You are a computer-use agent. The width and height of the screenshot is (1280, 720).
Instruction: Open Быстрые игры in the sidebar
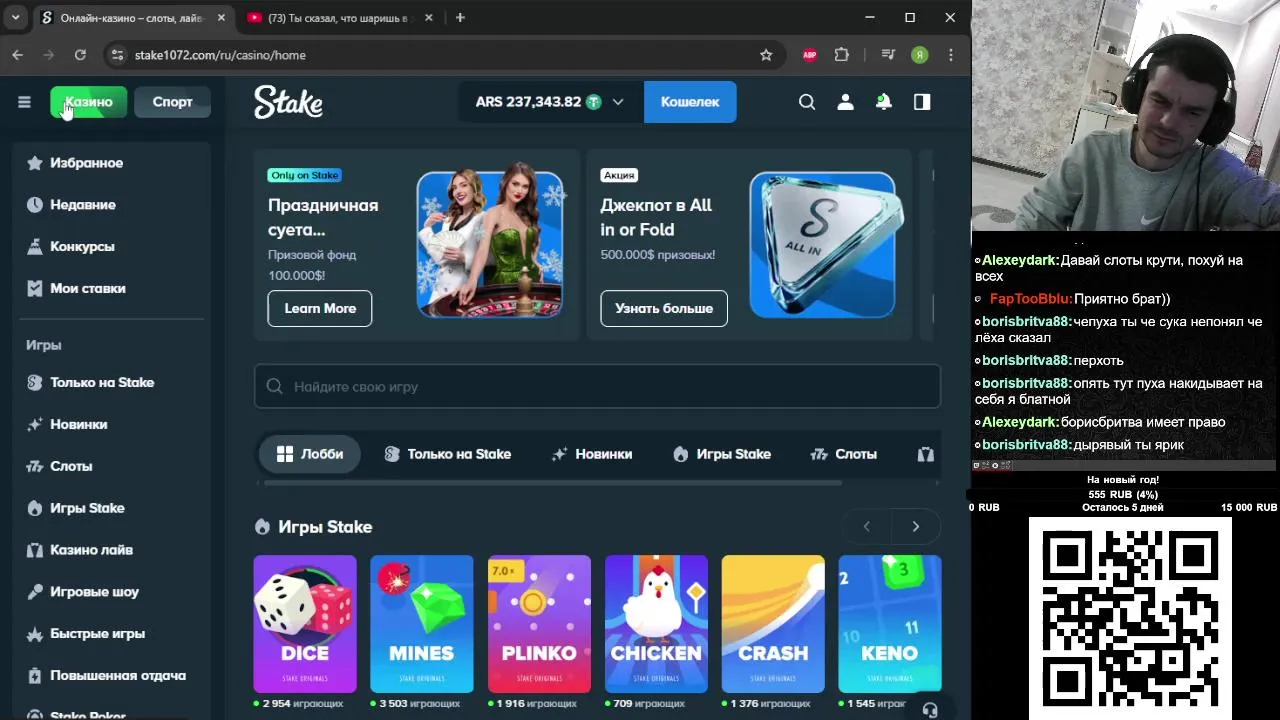tap(112, 635)
